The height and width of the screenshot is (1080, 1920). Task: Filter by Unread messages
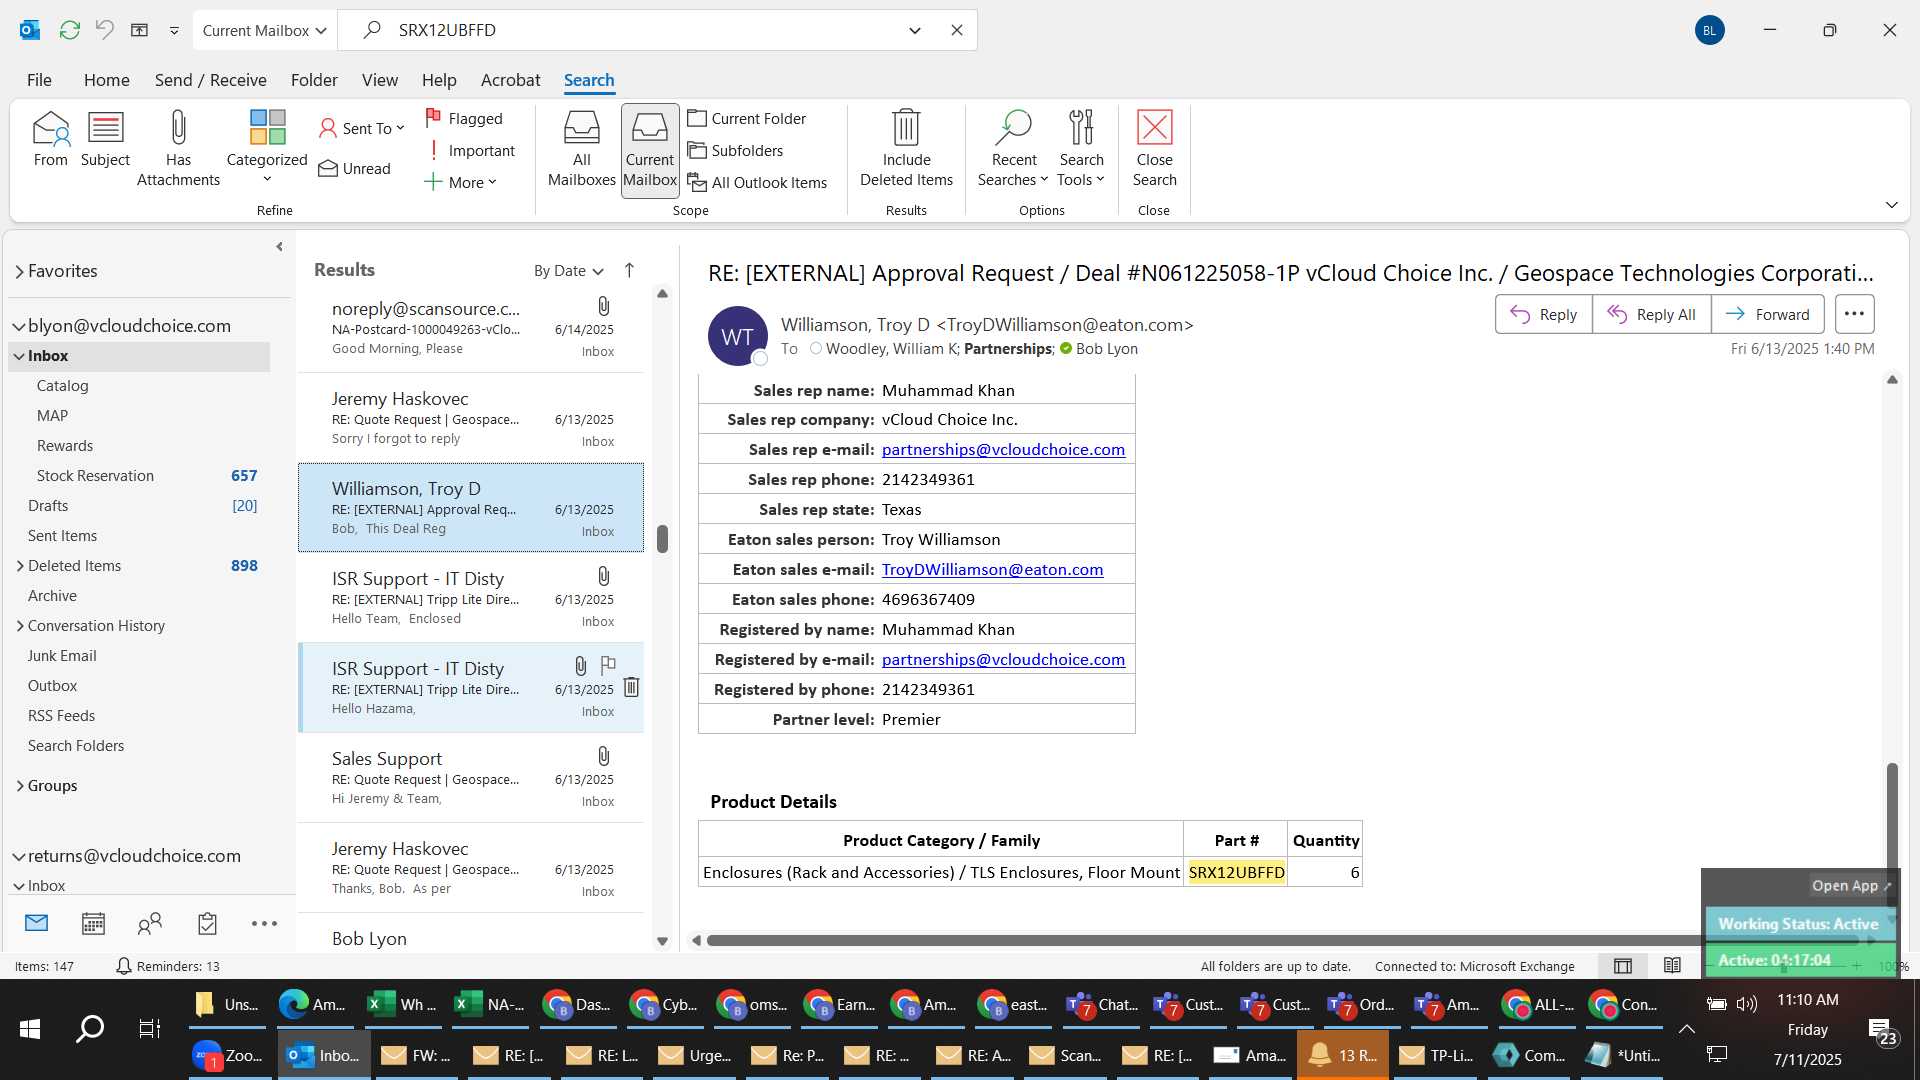355,168
